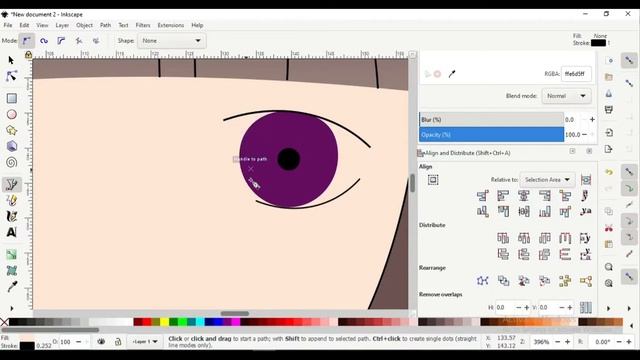Toggle treat selection as group
The image size is (640, 360).
[586, 180]
